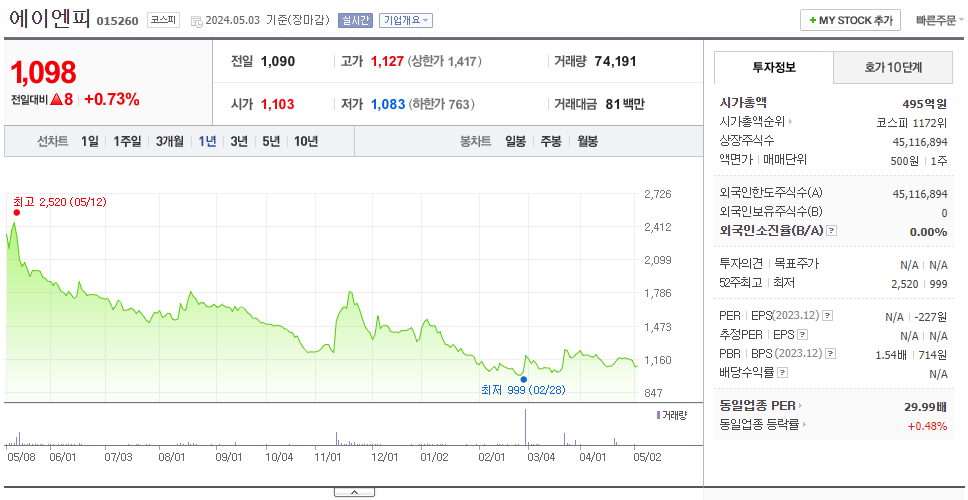This screenshot has width=968, height=500.
Task: Click the 실시간 badge button
Action: (356, 20)
